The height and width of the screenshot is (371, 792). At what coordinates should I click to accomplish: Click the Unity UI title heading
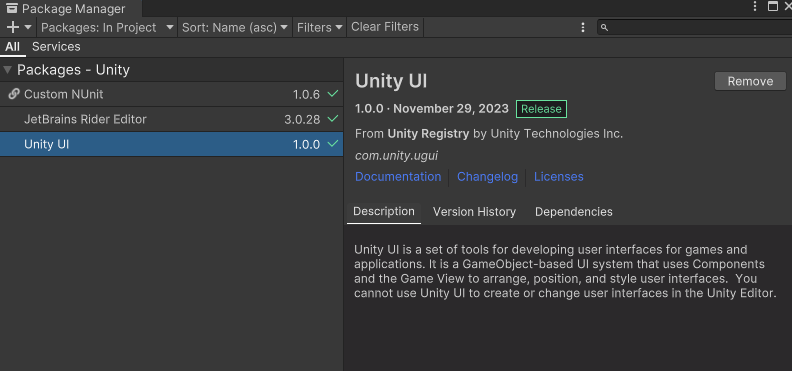pos(391,81)
